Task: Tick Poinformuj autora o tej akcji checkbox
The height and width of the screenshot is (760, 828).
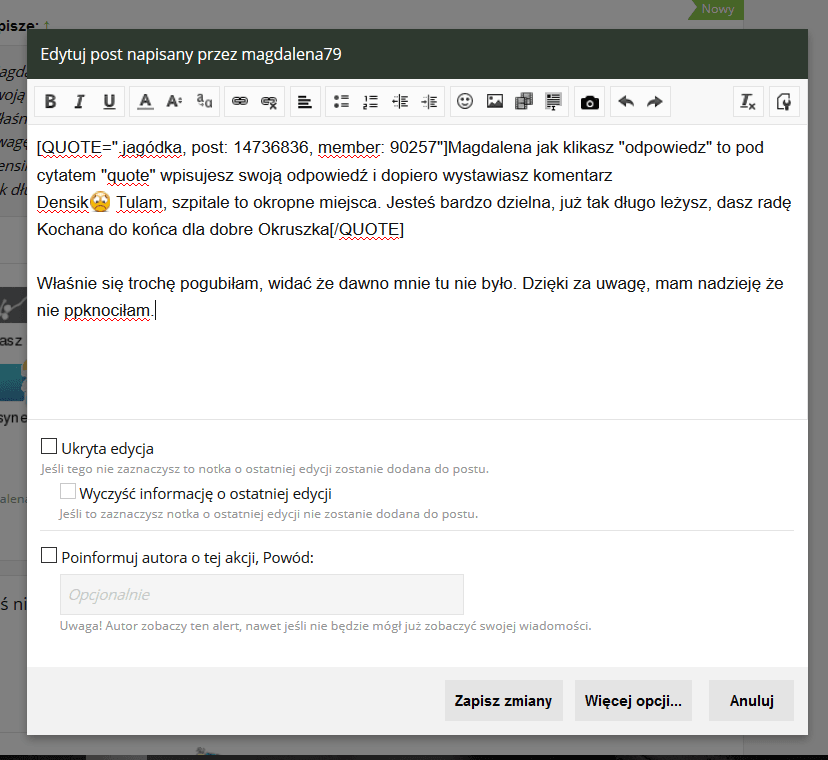Action: (x=48, y=556)
